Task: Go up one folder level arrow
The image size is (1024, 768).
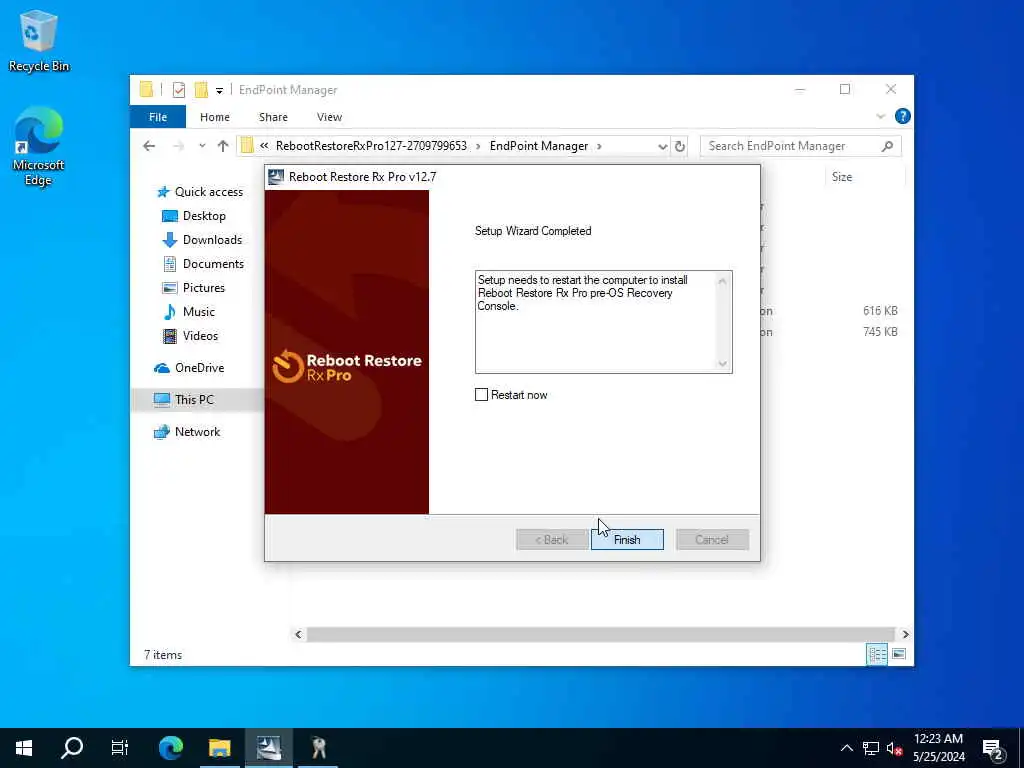Action: pos(223,146)
